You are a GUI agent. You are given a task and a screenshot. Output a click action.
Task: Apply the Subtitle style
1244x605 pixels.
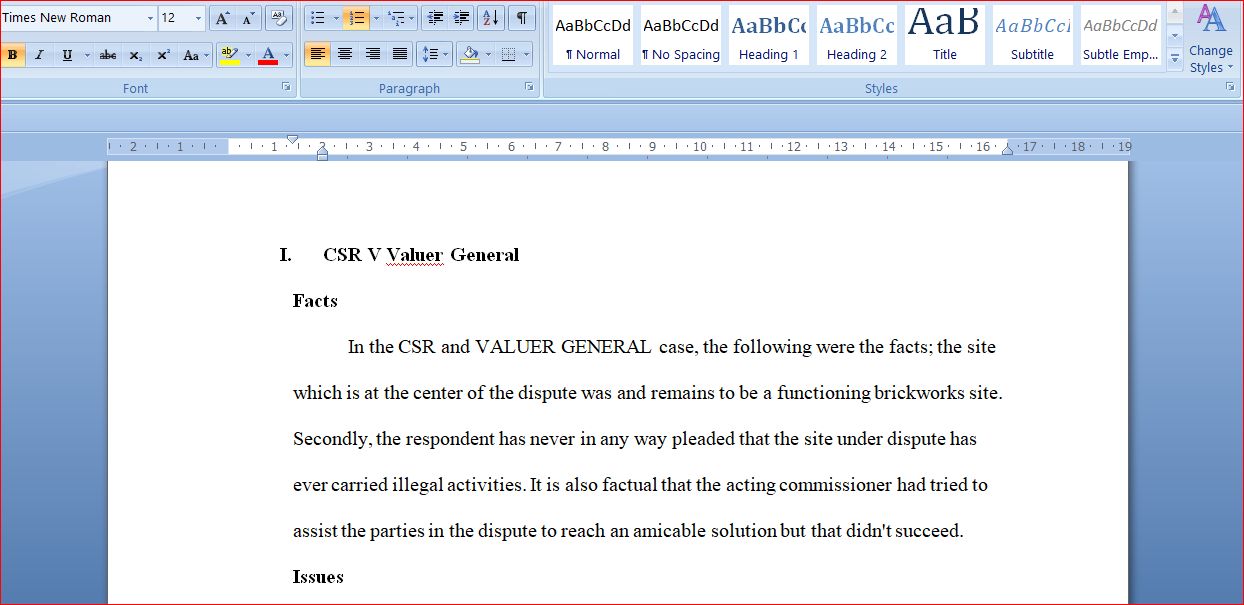point(1033,36)
